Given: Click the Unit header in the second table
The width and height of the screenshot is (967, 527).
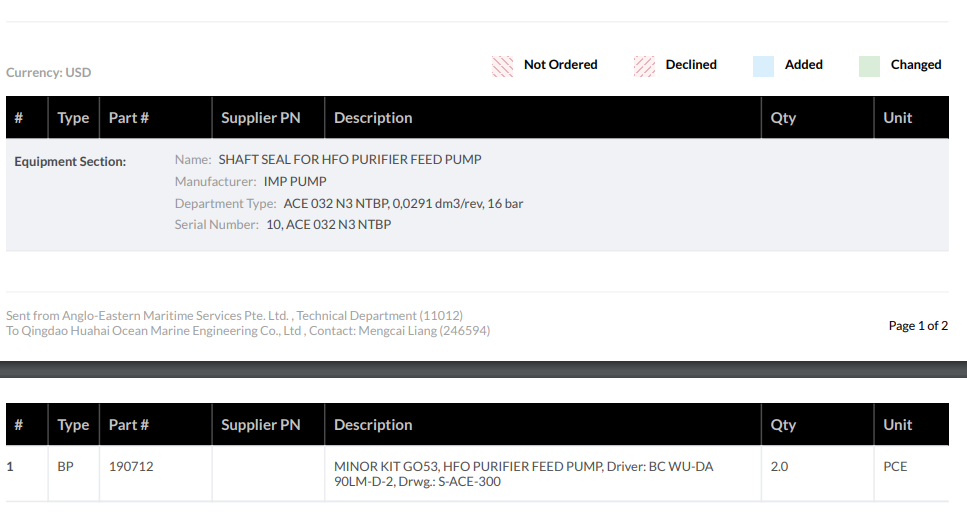Looking at the screenshot, I should coord(897,425).
